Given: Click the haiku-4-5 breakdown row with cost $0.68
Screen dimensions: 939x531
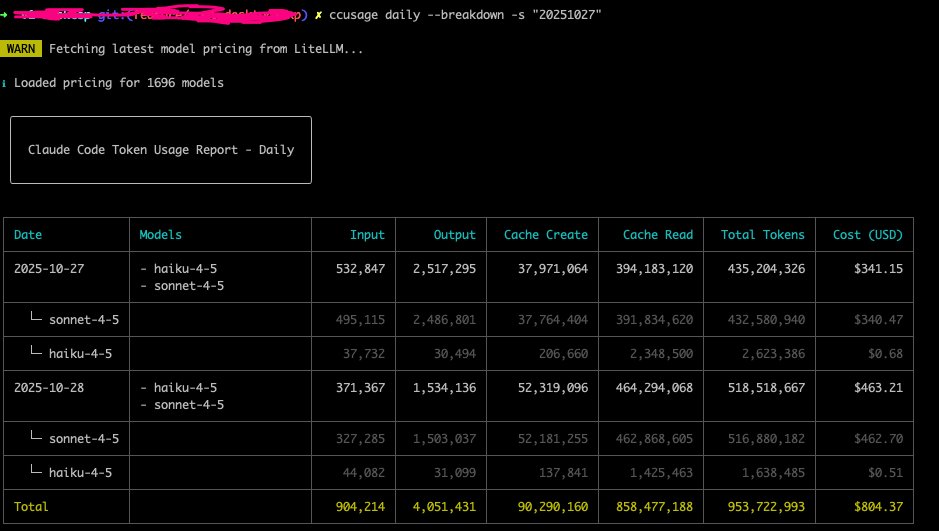Looking at the screenshot, I should [458, 354].
